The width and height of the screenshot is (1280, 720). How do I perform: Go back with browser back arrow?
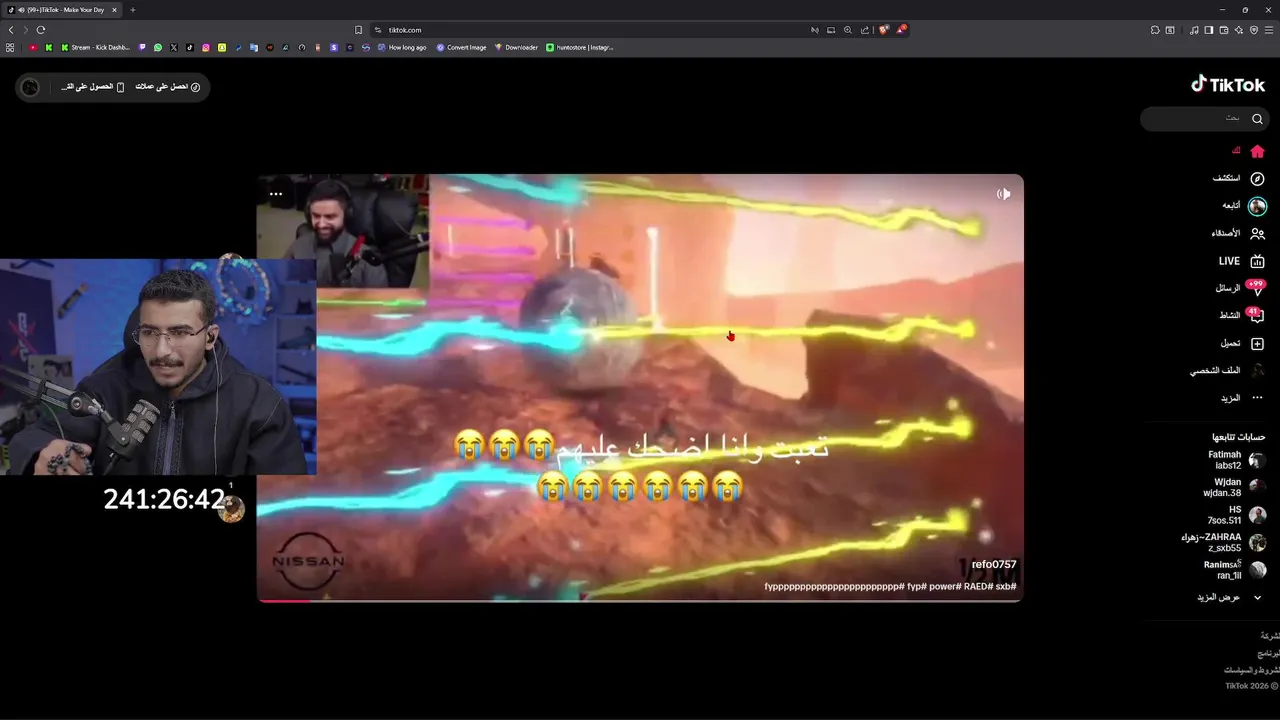[x=11, y=30]
